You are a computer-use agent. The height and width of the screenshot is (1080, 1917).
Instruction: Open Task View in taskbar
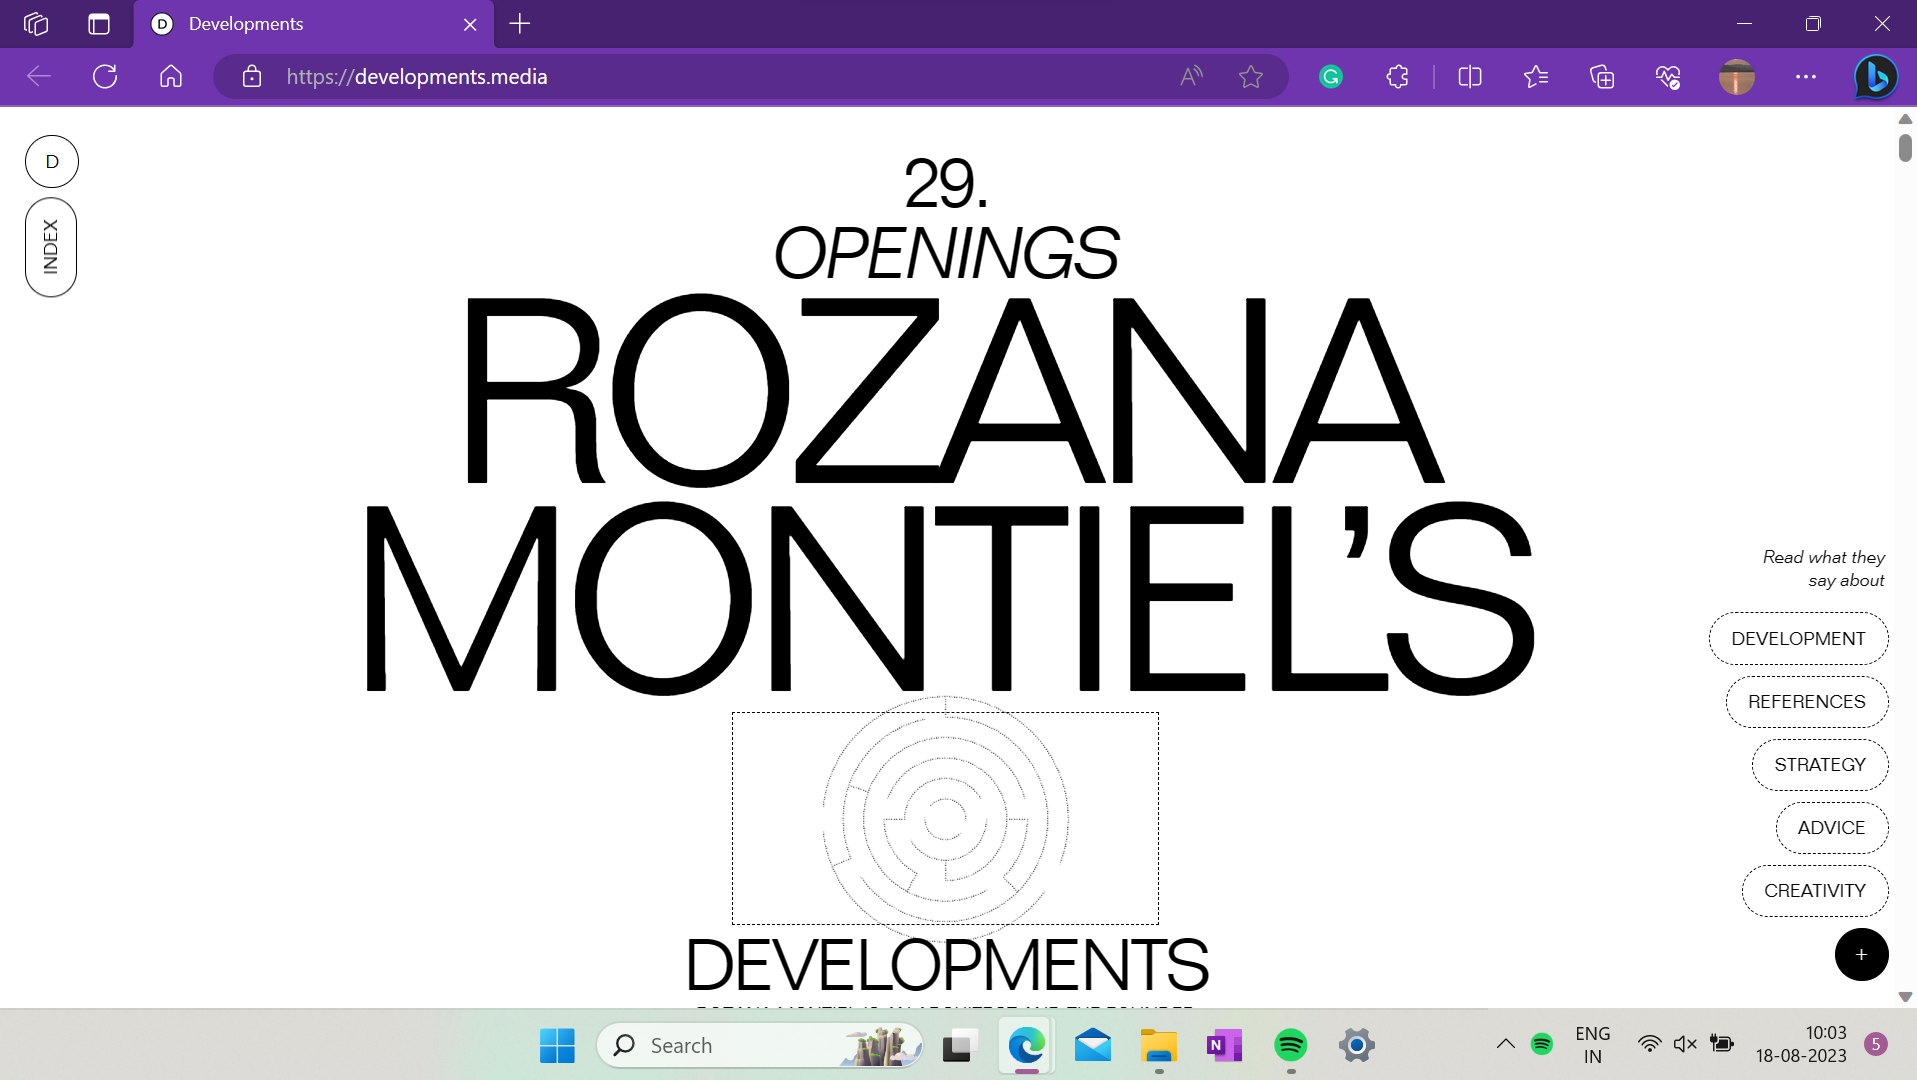(959, 1046)
